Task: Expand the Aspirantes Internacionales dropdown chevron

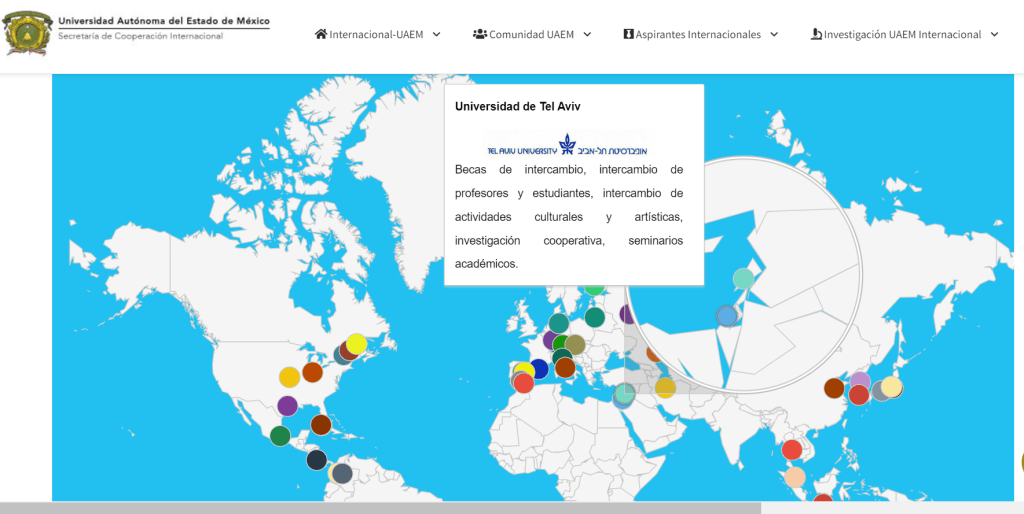Action: tap(773, 34)
